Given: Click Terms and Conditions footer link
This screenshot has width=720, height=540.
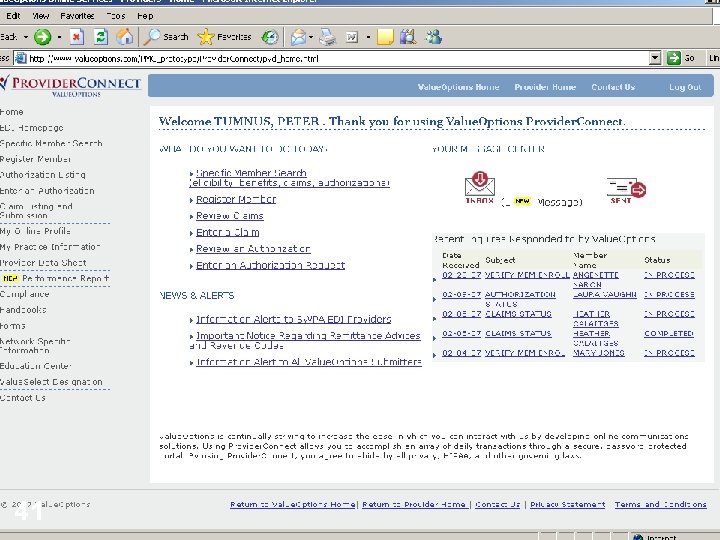Looking at the screenshot, I should point(660,504).
